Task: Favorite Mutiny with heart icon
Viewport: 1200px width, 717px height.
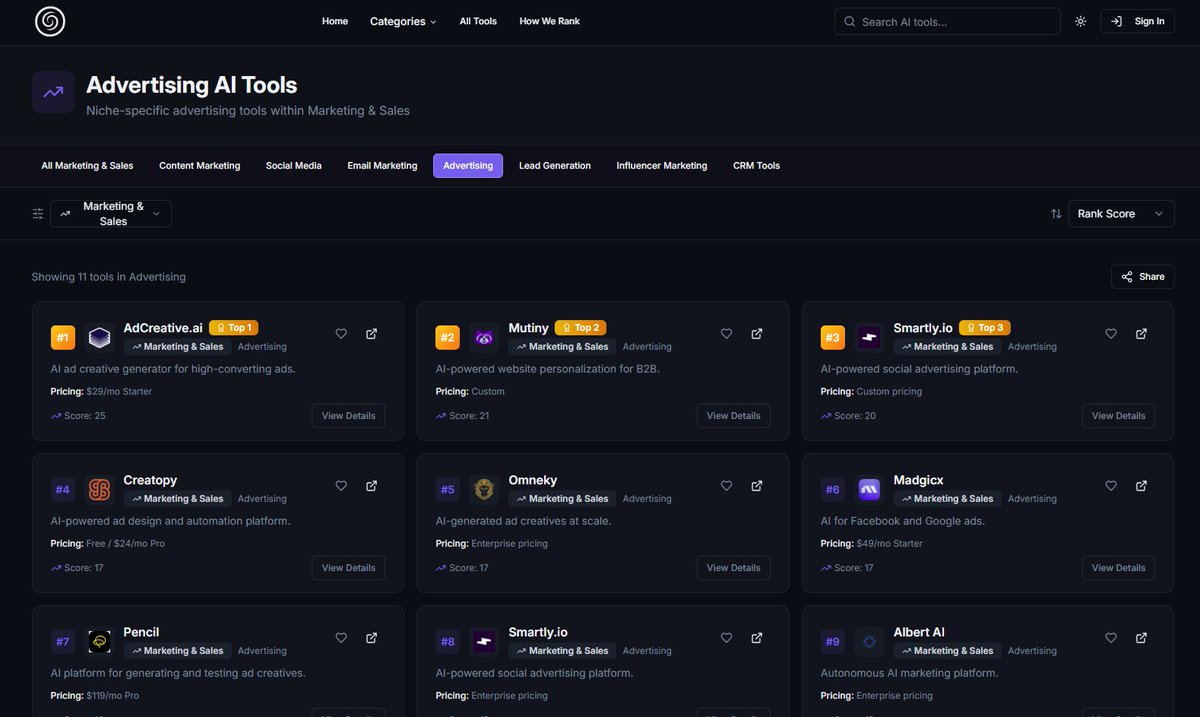Action: tap(727, 334)
